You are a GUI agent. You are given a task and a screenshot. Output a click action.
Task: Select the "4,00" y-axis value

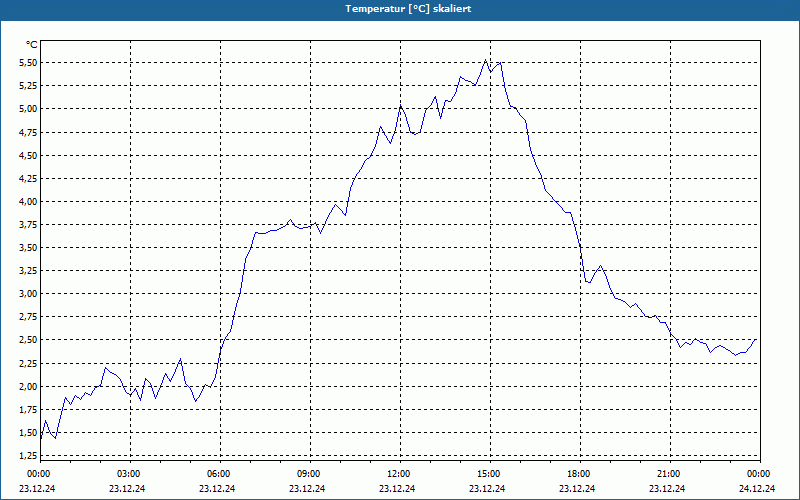[28, 202]
